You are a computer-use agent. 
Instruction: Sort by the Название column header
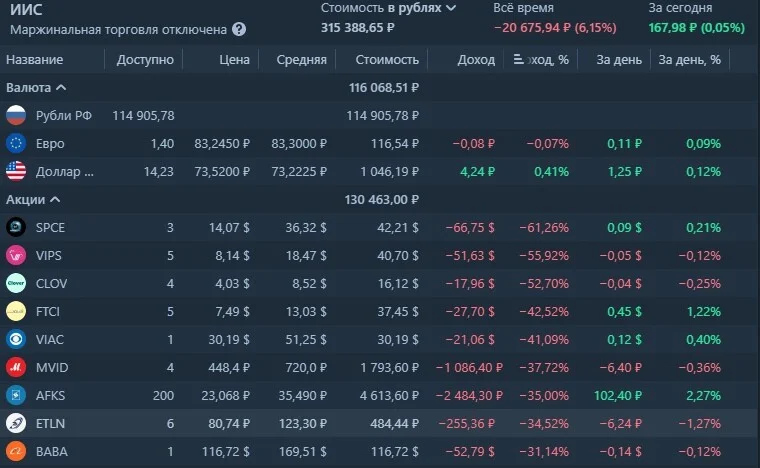click(34, 60)
